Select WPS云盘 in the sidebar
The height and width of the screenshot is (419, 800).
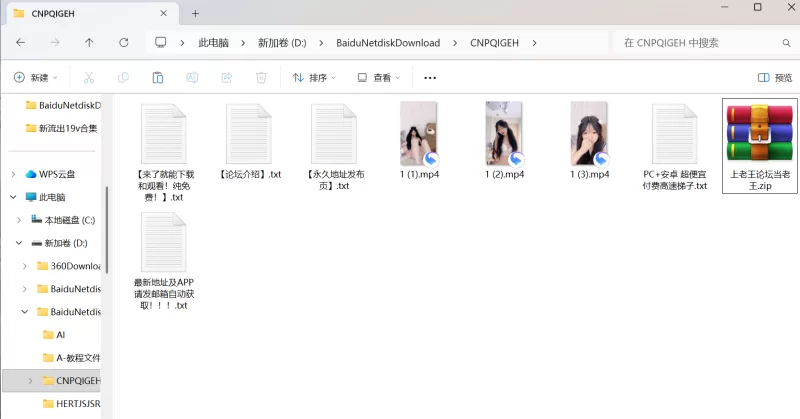tap(51, 174)
